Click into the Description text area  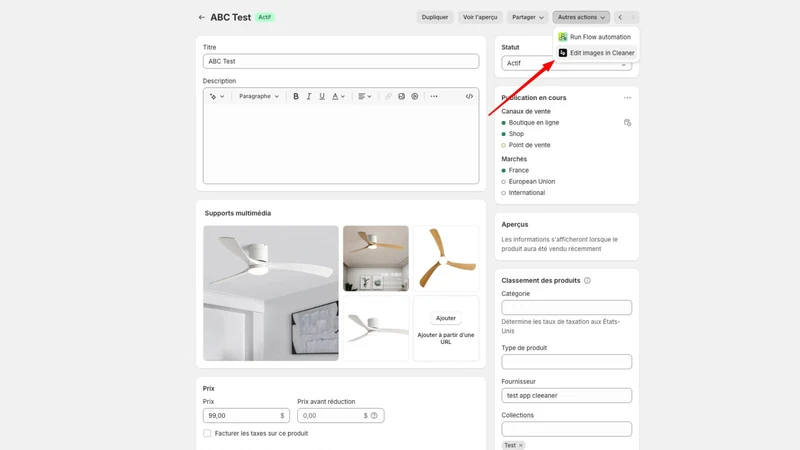coord(341,144)
